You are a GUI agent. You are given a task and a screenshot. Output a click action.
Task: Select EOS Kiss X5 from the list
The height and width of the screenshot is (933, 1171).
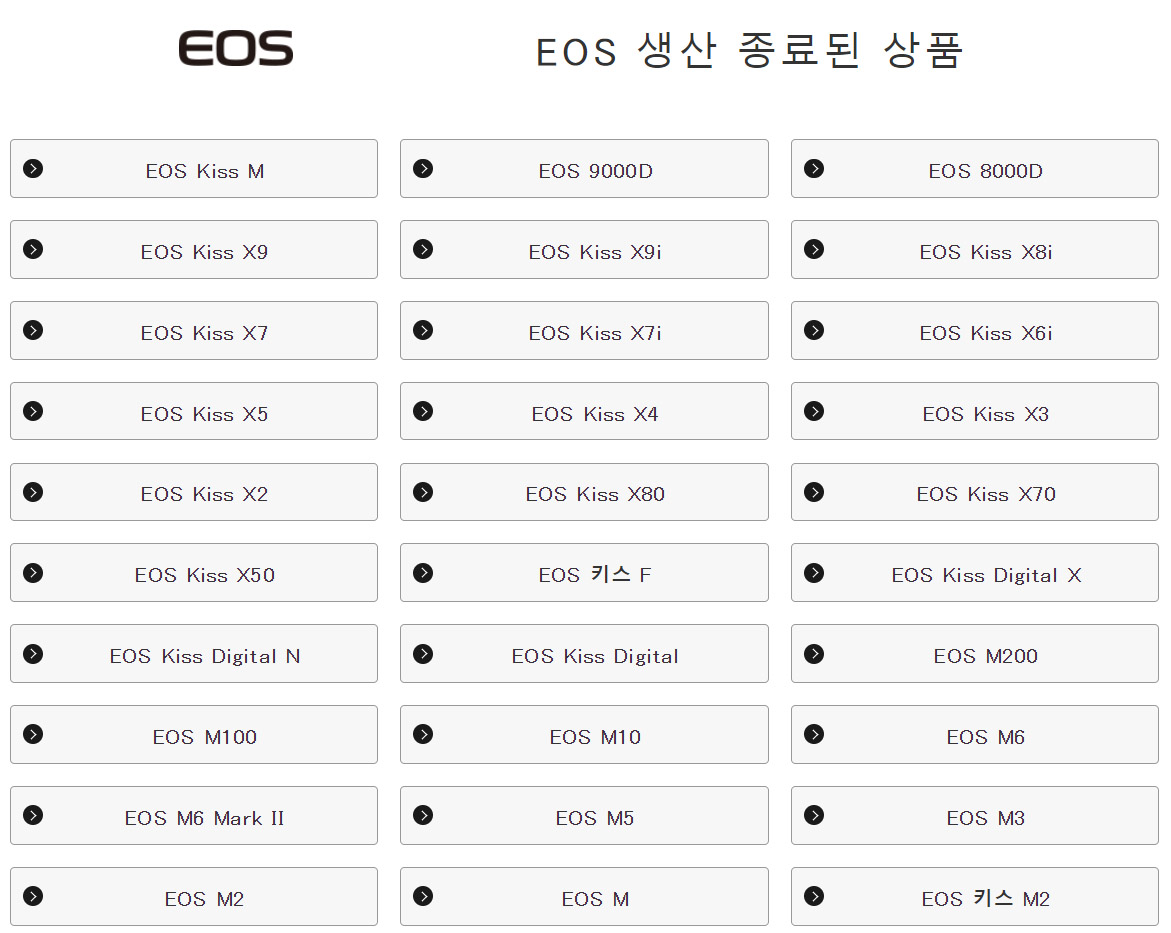pos(194,411)
